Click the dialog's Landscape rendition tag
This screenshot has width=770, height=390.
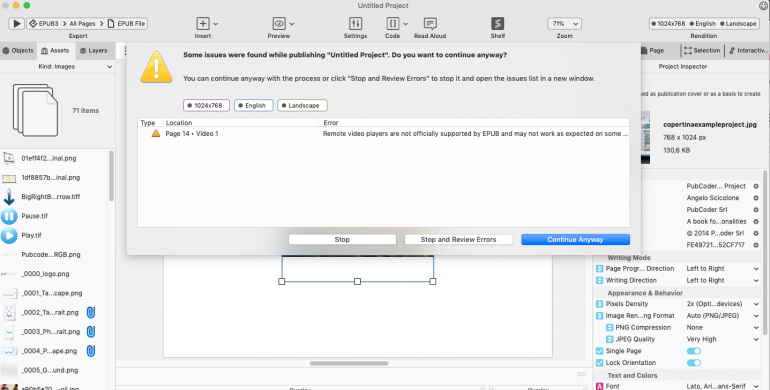tap(302, 106)
